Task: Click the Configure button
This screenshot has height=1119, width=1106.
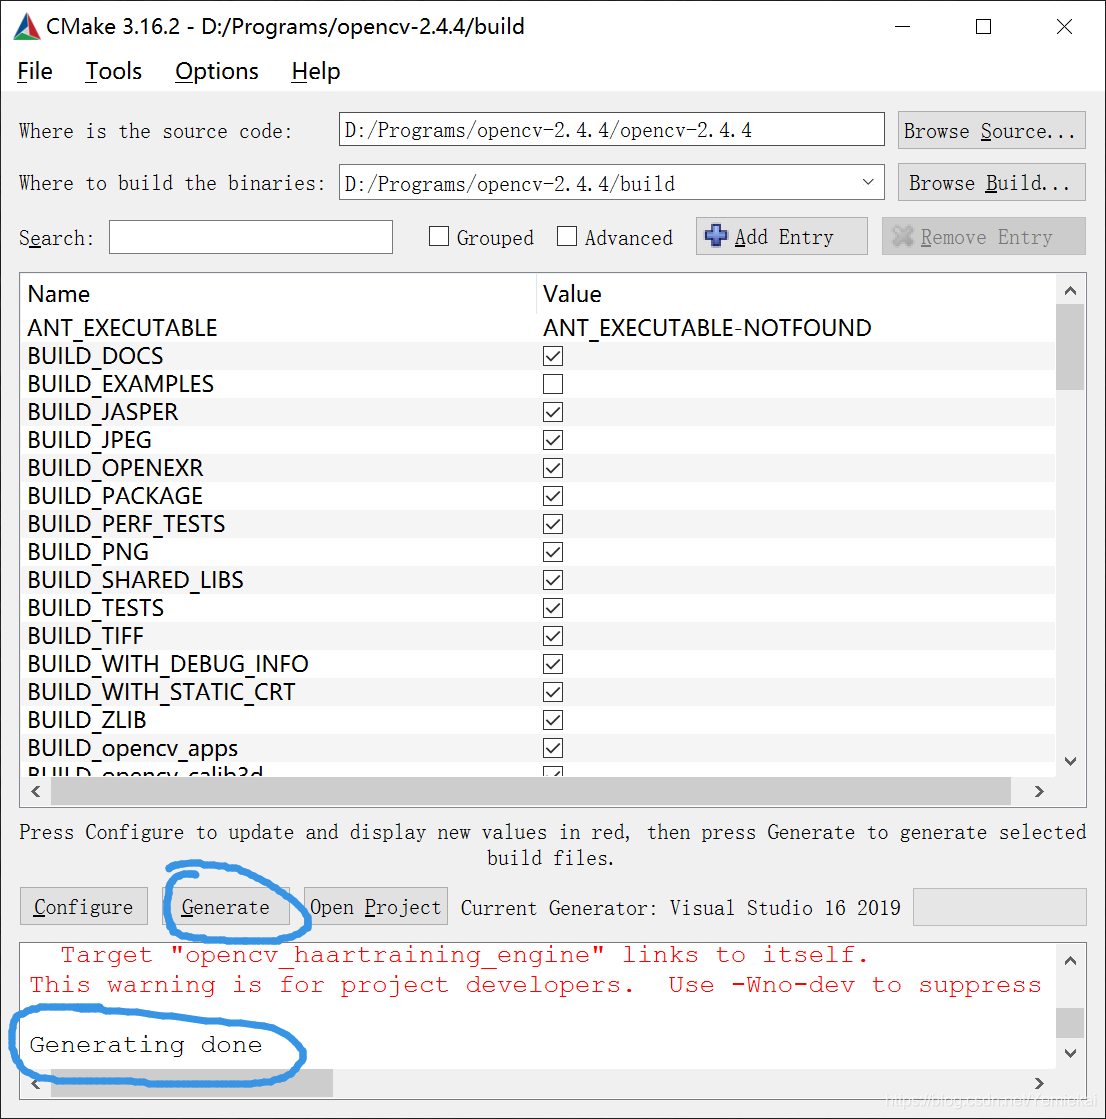Action: click(x=83, y=906)
